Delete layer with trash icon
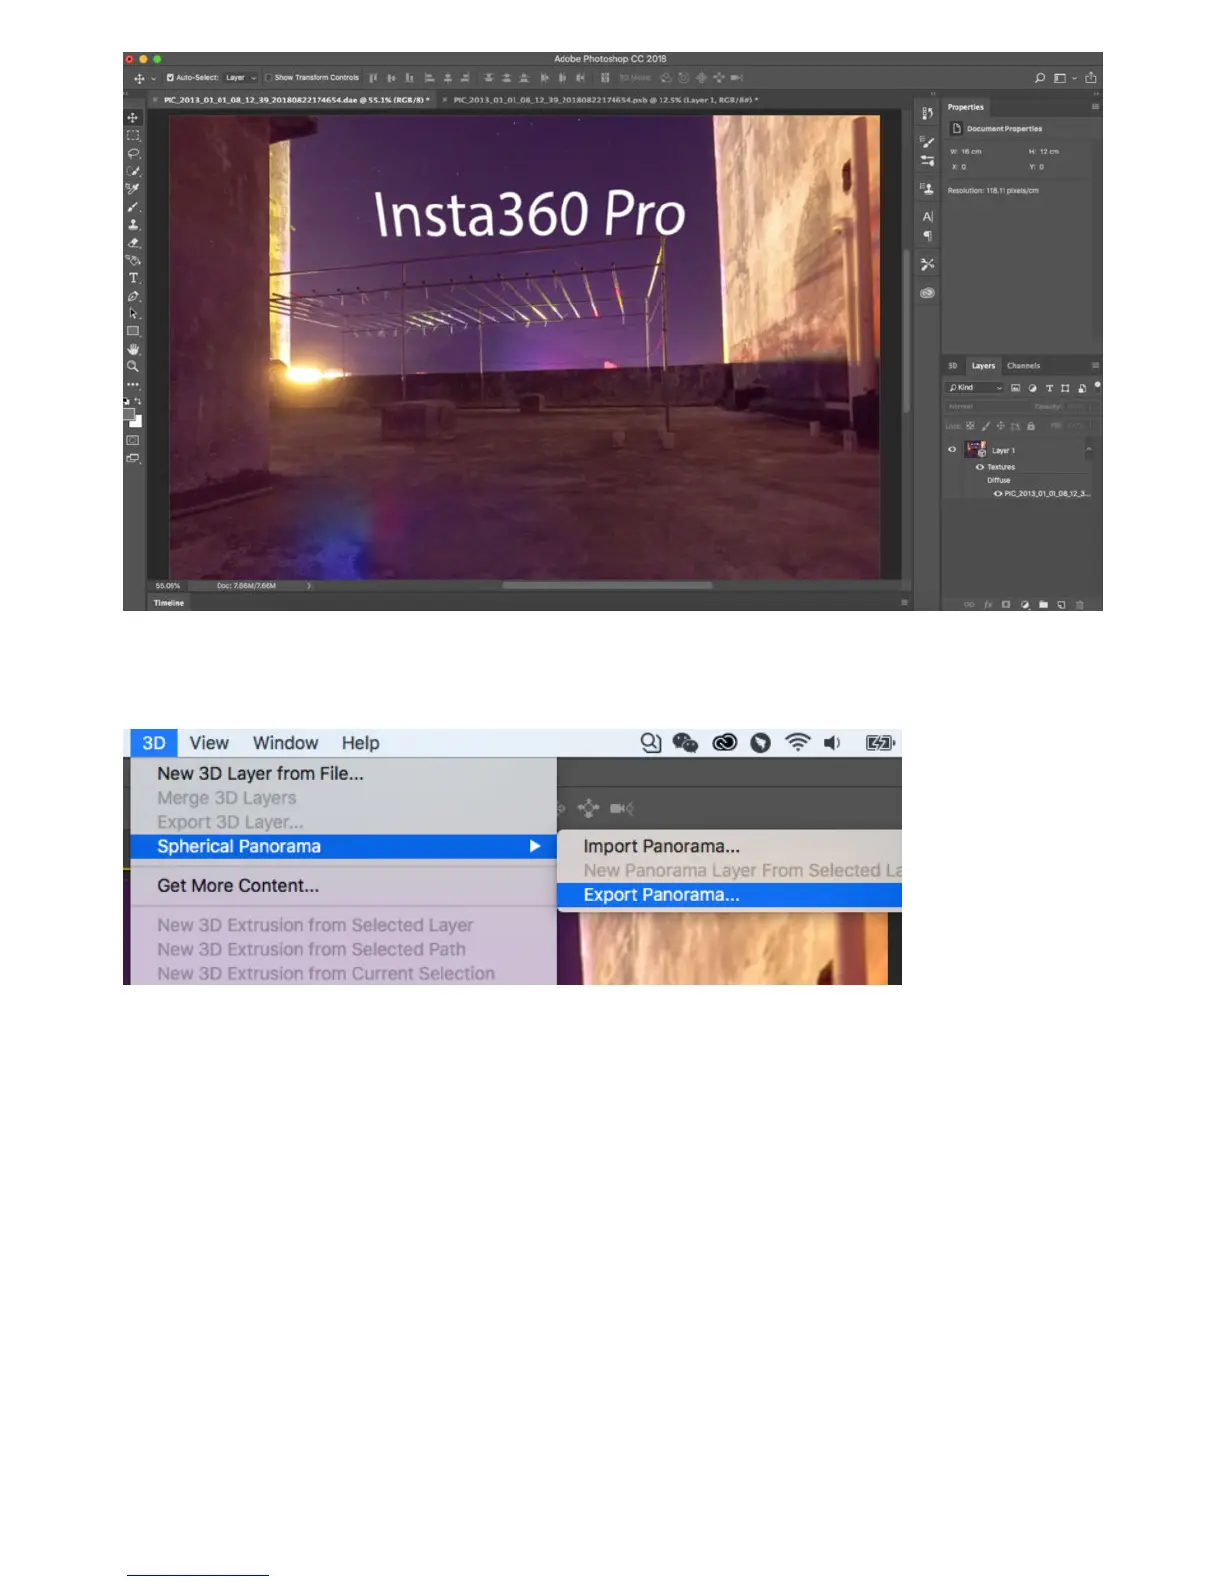 pyautogui.click(x=1079, y=604)
